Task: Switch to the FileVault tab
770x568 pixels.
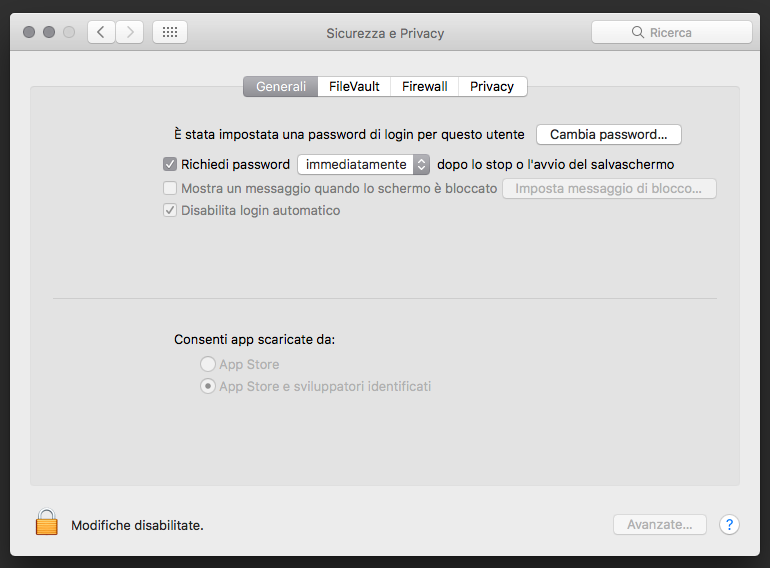Action: 354,86
